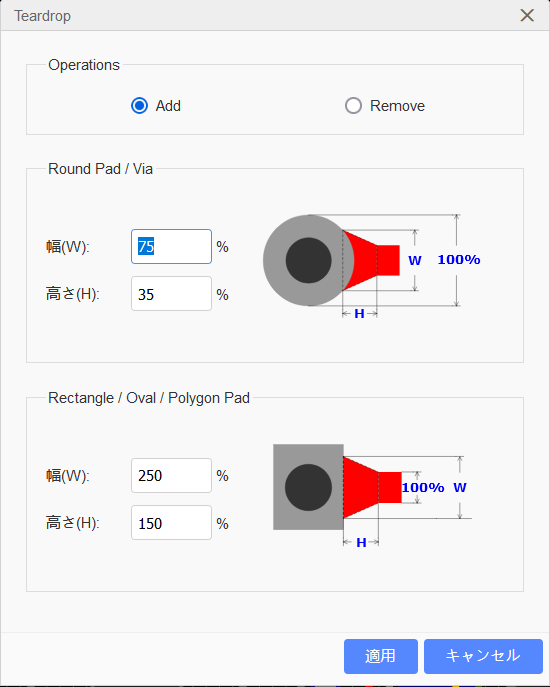Screen dimensions: 550x687
Task: Click the 適用 apply button
Action: [x=380, y=656]
